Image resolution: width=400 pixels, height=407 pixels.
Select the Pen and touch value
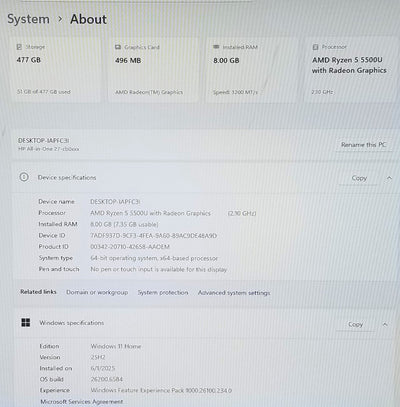pyautogui.click(x=159, y=269)
